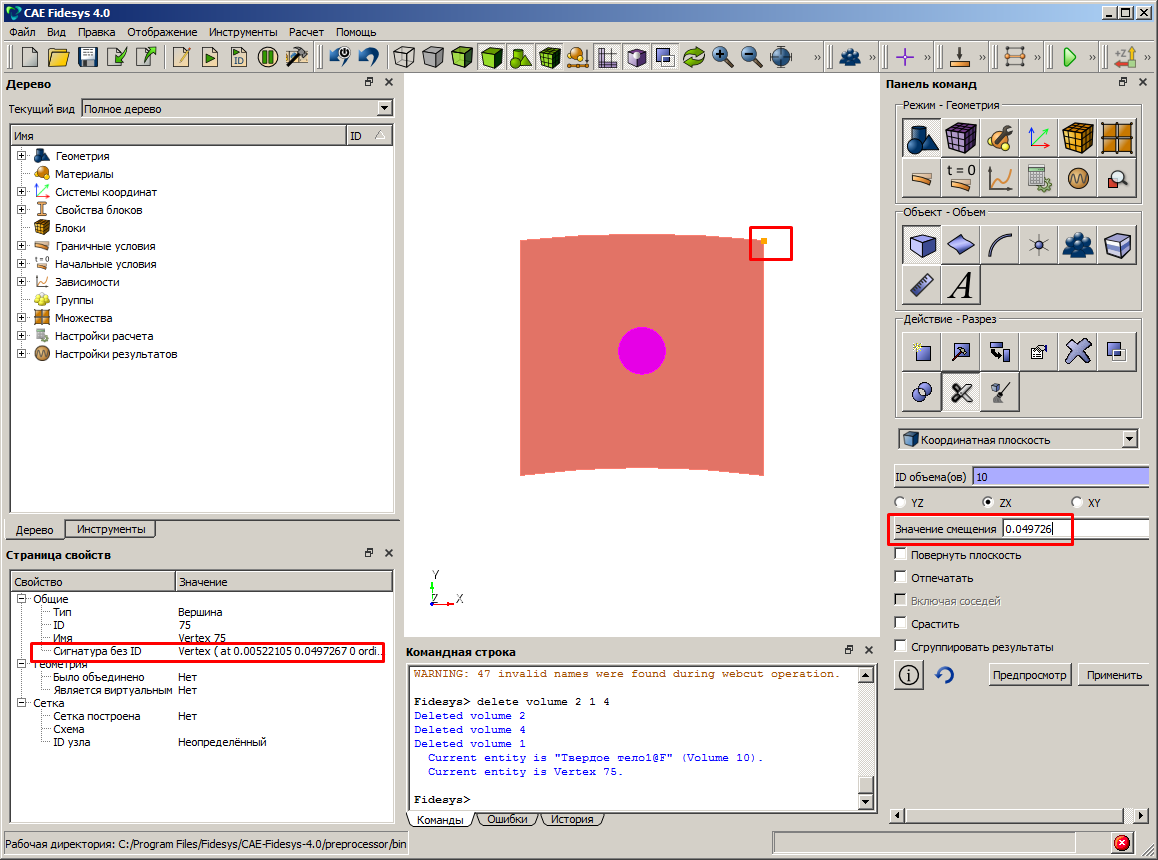Switch to the История tab
This screenshot has height=860, width=1158.
572,819
